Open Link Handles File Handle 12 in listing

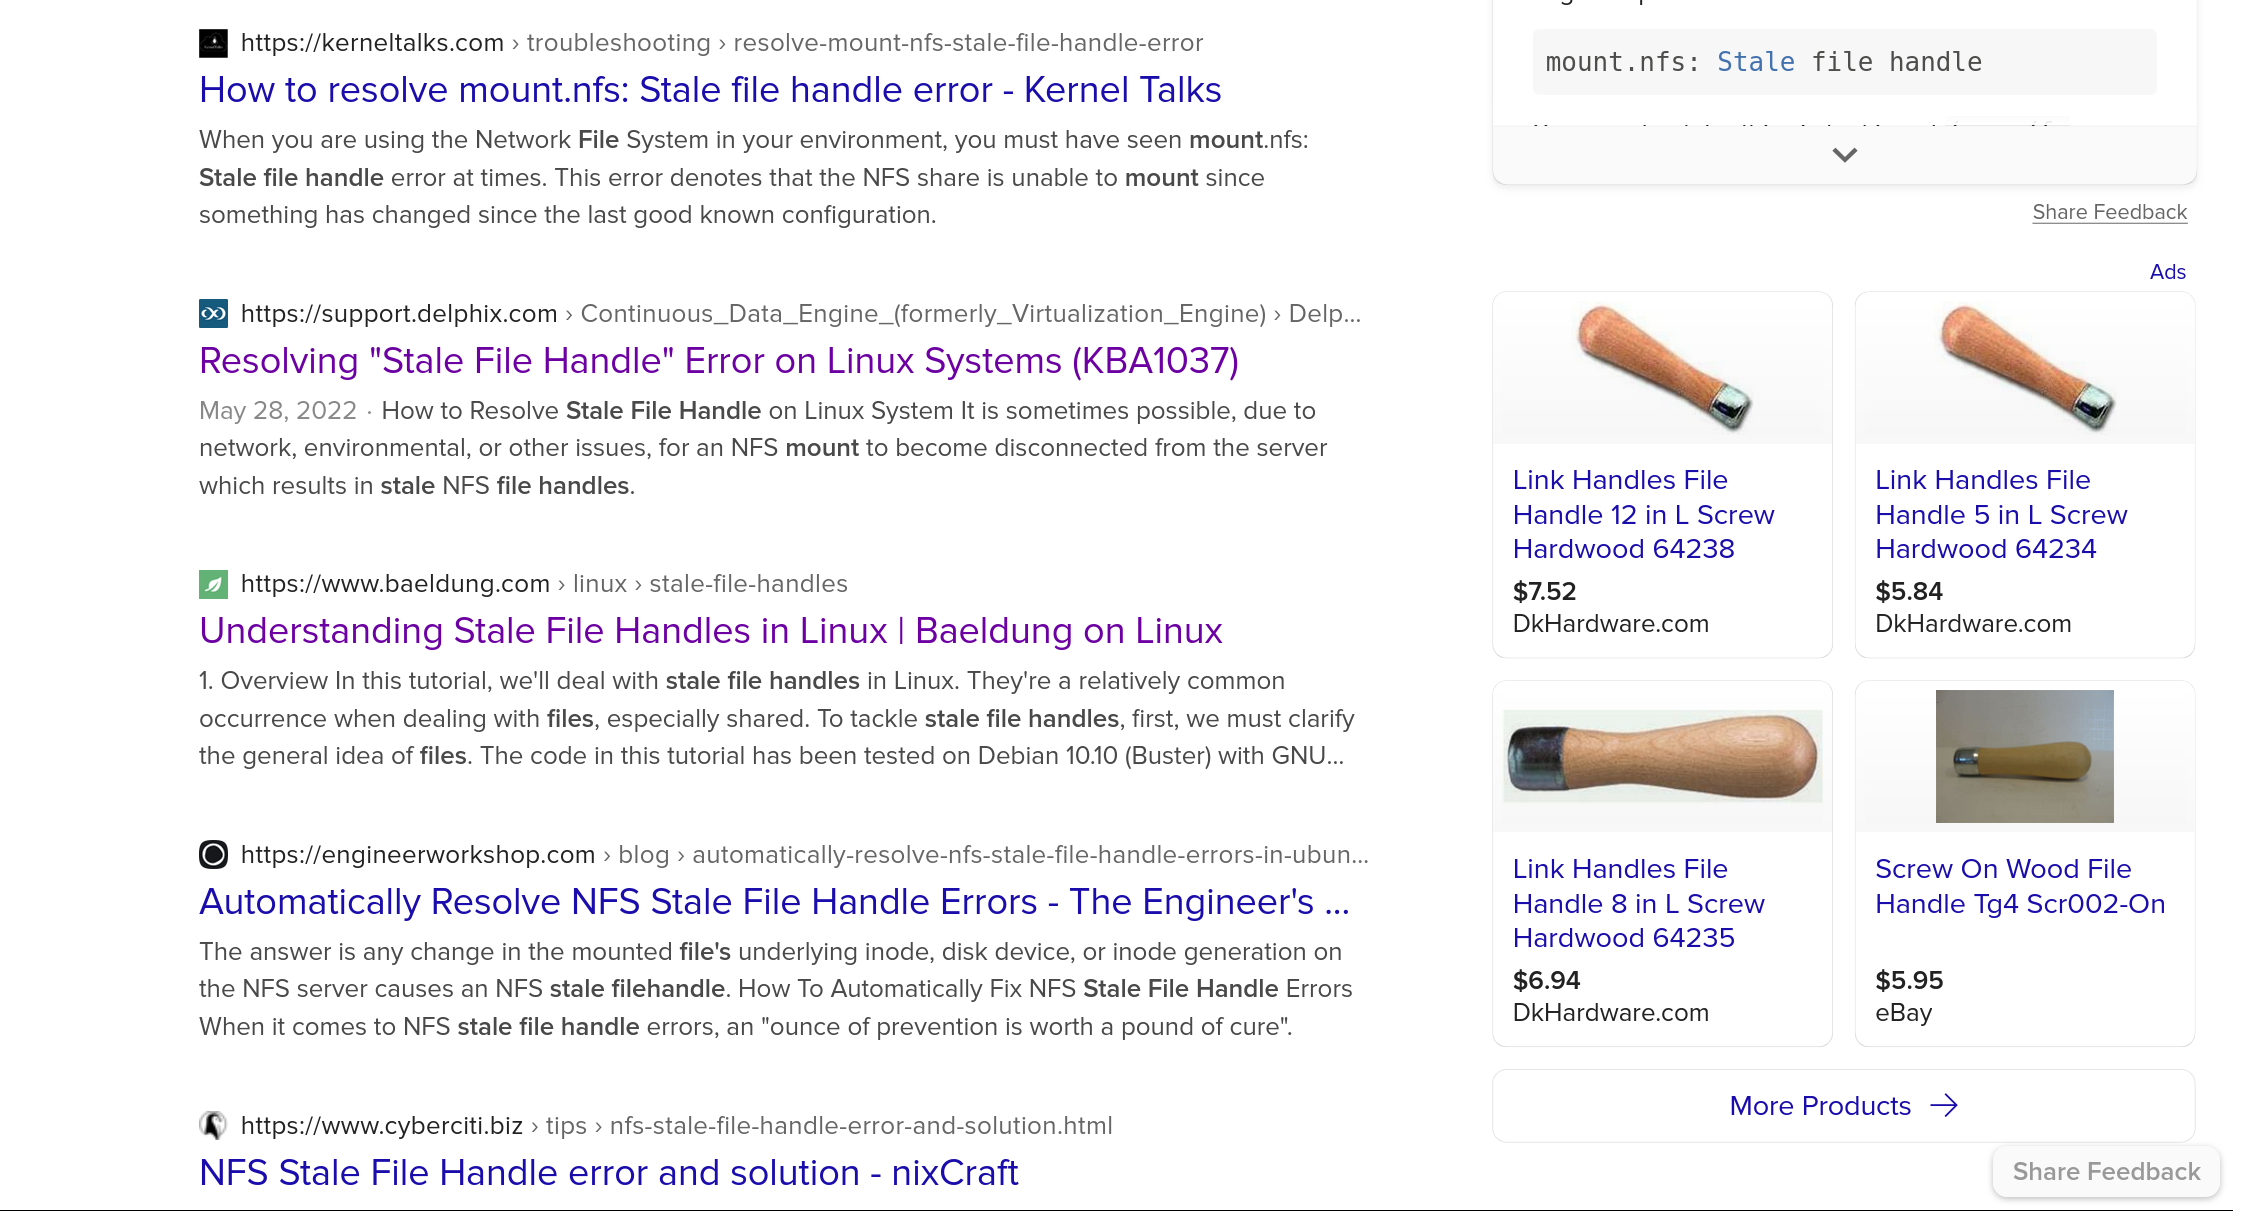(1643, 515)
